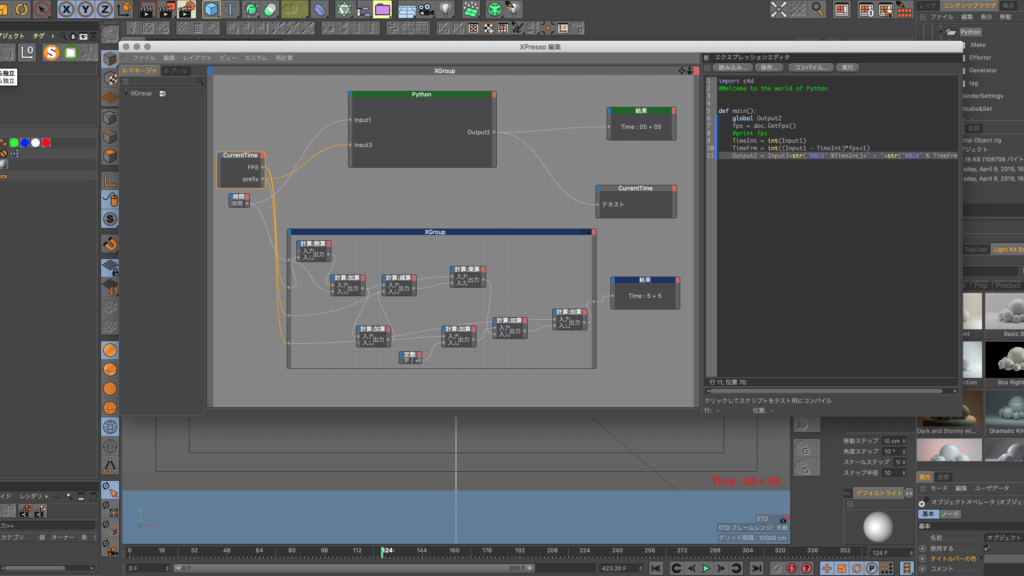Click the 保存 button in expression editor
Screen dimensions: 1024x576
[x=769, y=67]
